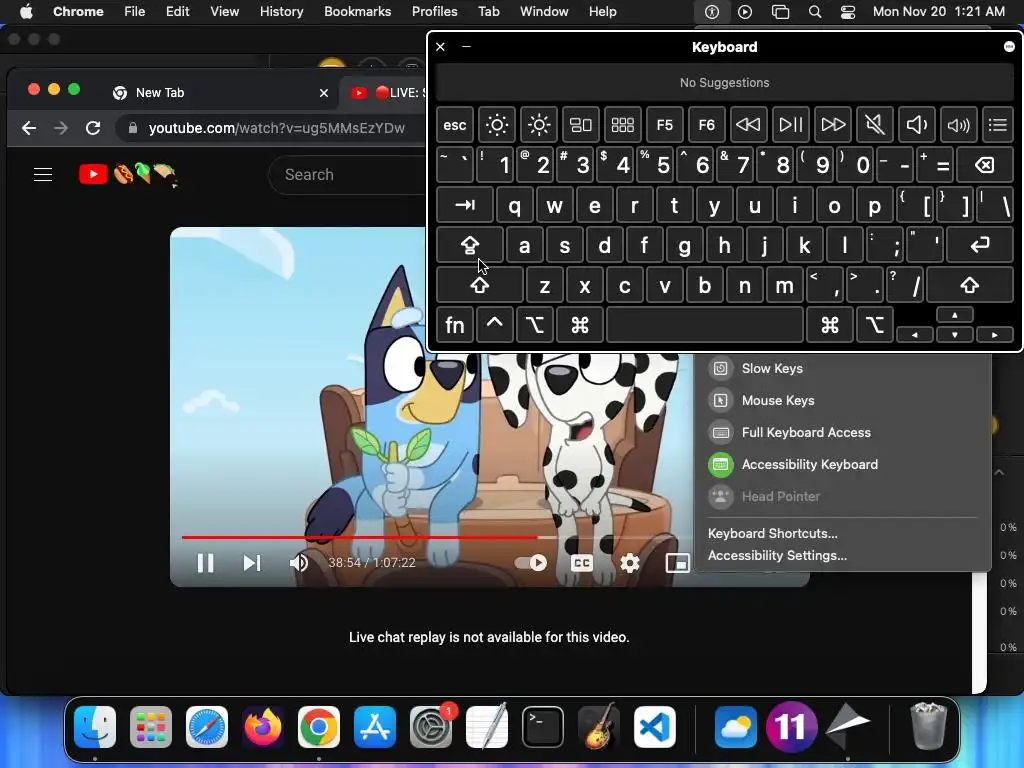Open Keyboard Shortcuts… link
The image size is (1024, 768).
point(773,534)
